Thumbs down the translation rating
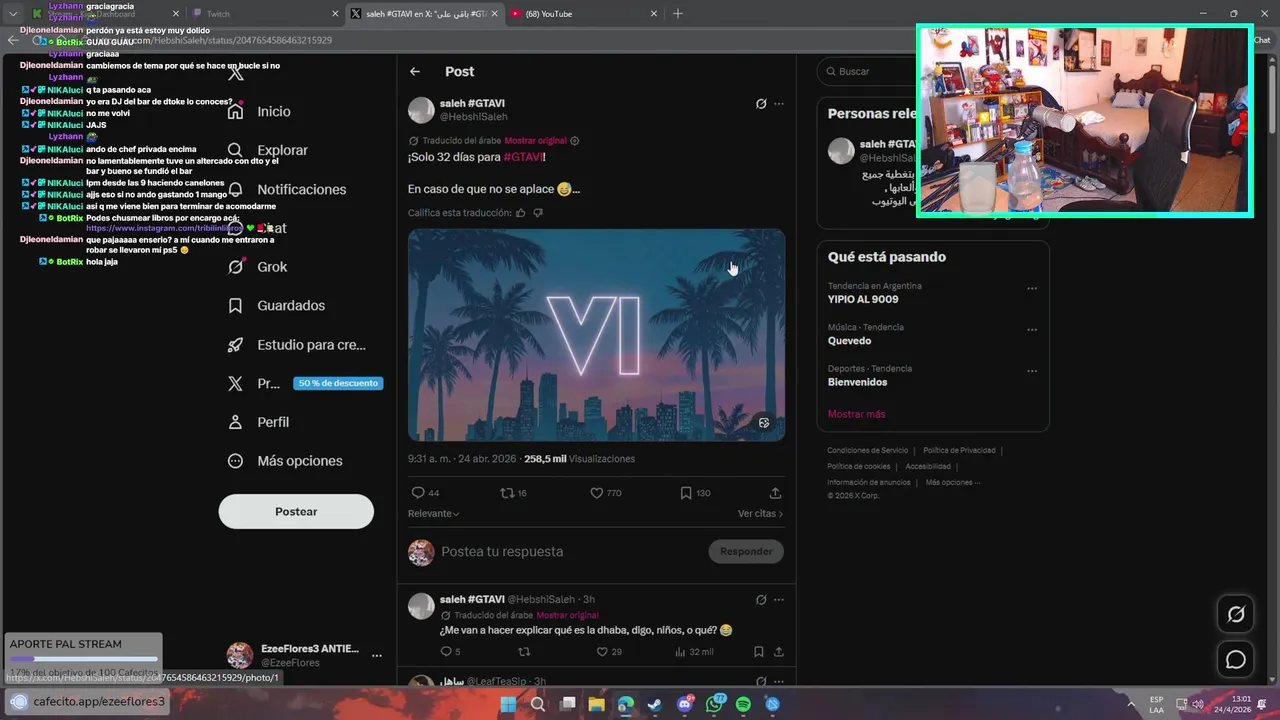1280x720 pixels. click(538, 213)
